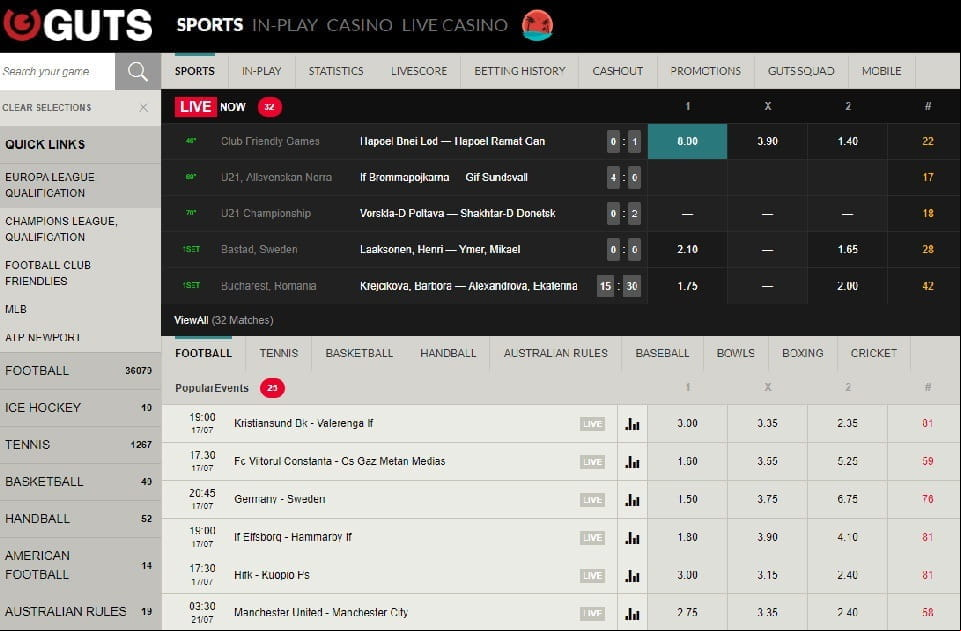Click the search magnifier icon

138,71
